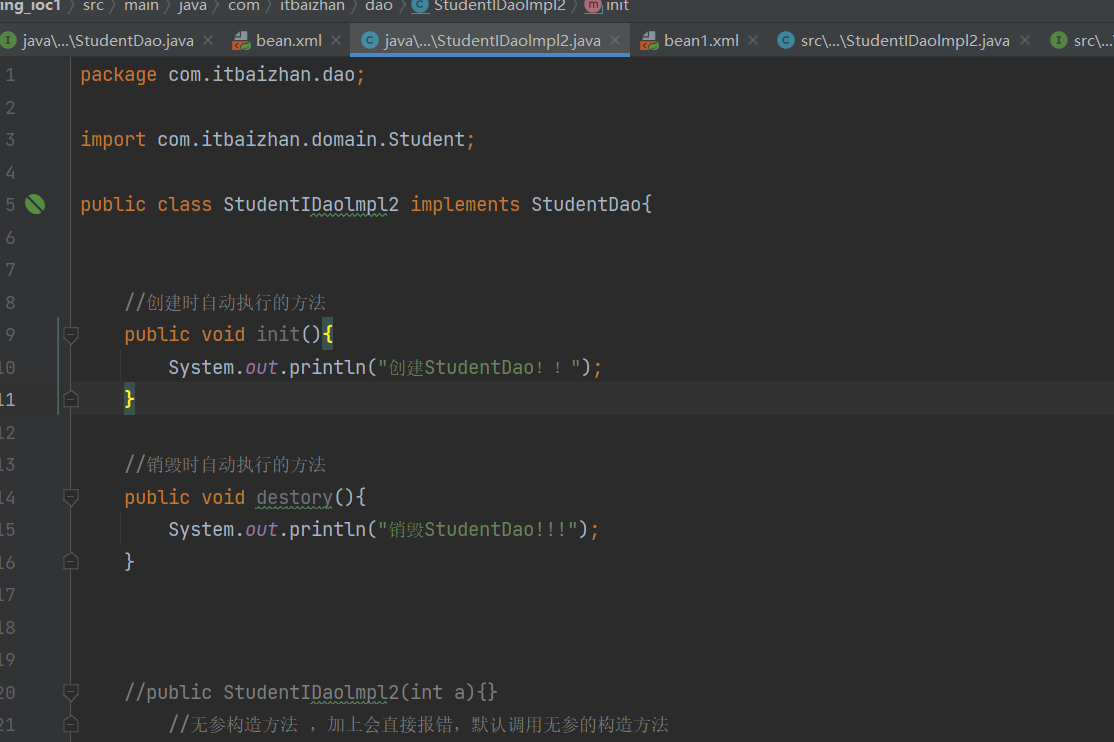Image resolution: width=1114 pixels, height=742 pixels.
Task: Click the commented constructor text on line 20
Action: pos(311,692)
